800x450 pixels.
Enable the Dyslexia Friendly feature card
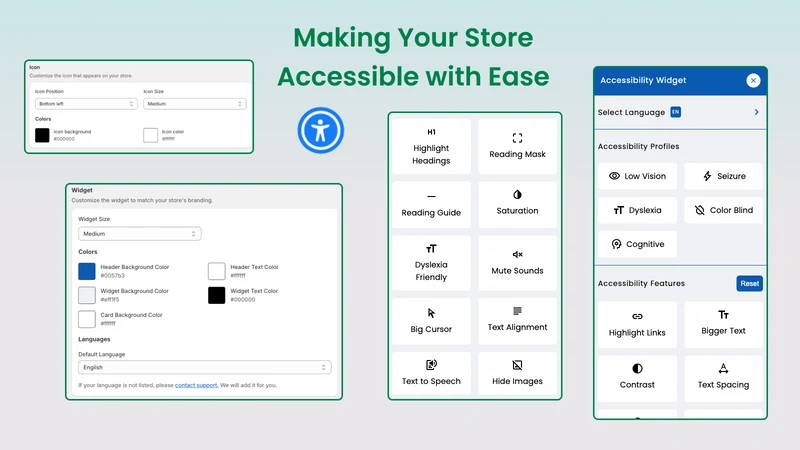tap(431, 263)
